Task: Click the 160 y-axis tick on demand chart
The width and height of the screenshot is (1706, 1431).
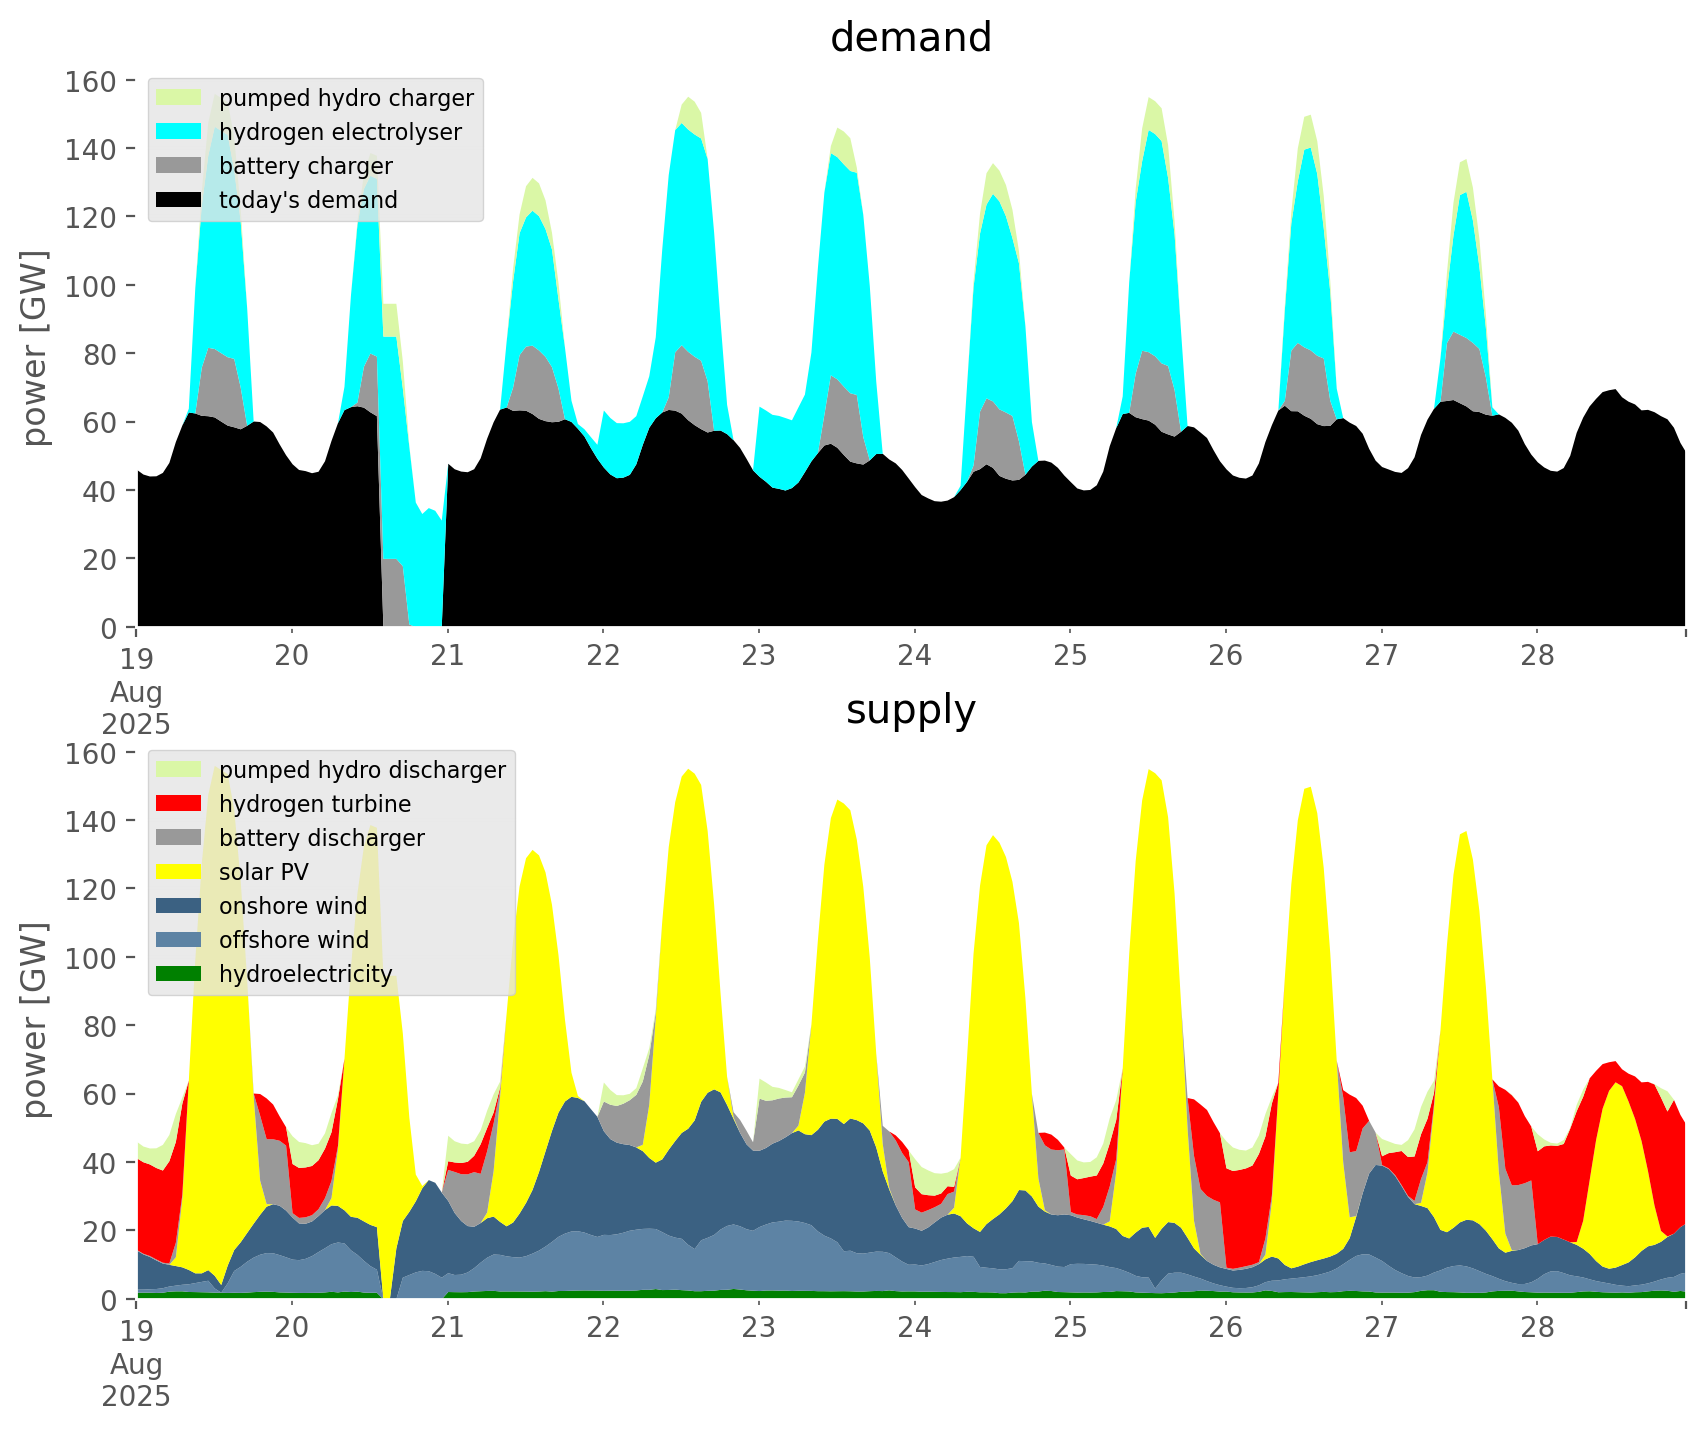Action: [91, 81]
